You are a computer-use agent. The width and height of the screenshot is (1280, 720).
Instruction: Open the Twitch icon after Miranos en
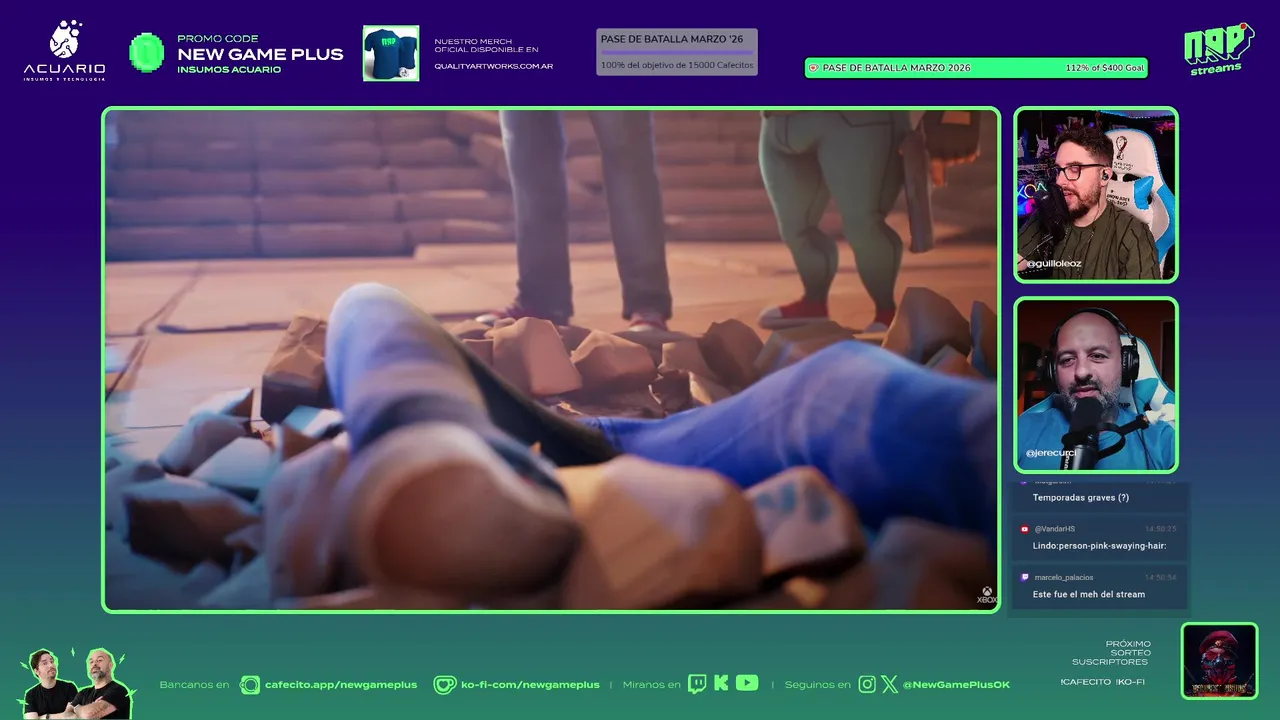[x=696, y=684]
